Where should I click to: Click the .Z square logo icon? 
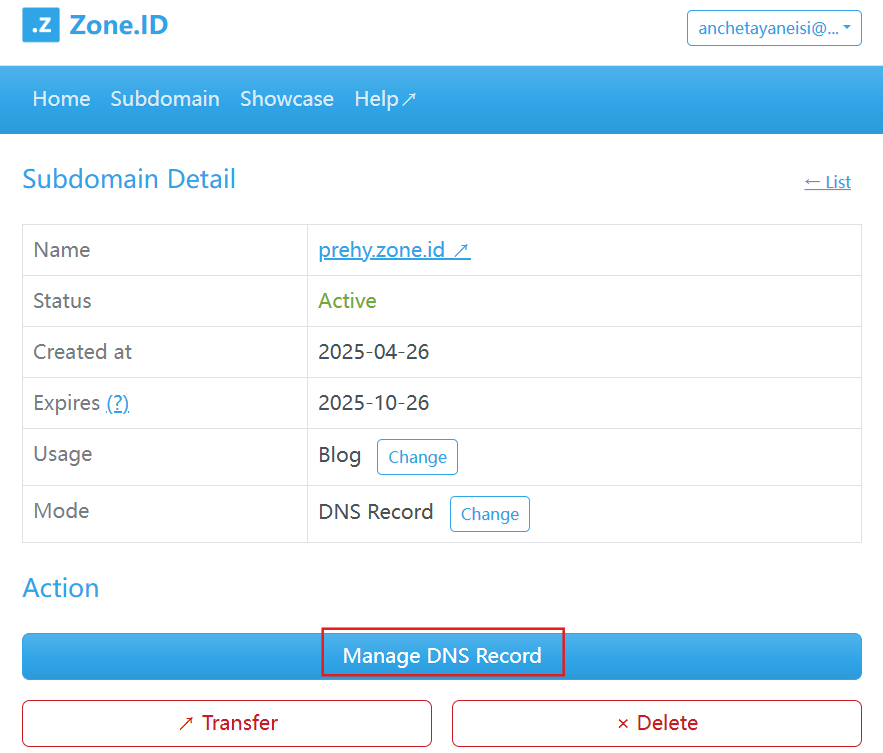coord(41,25)
